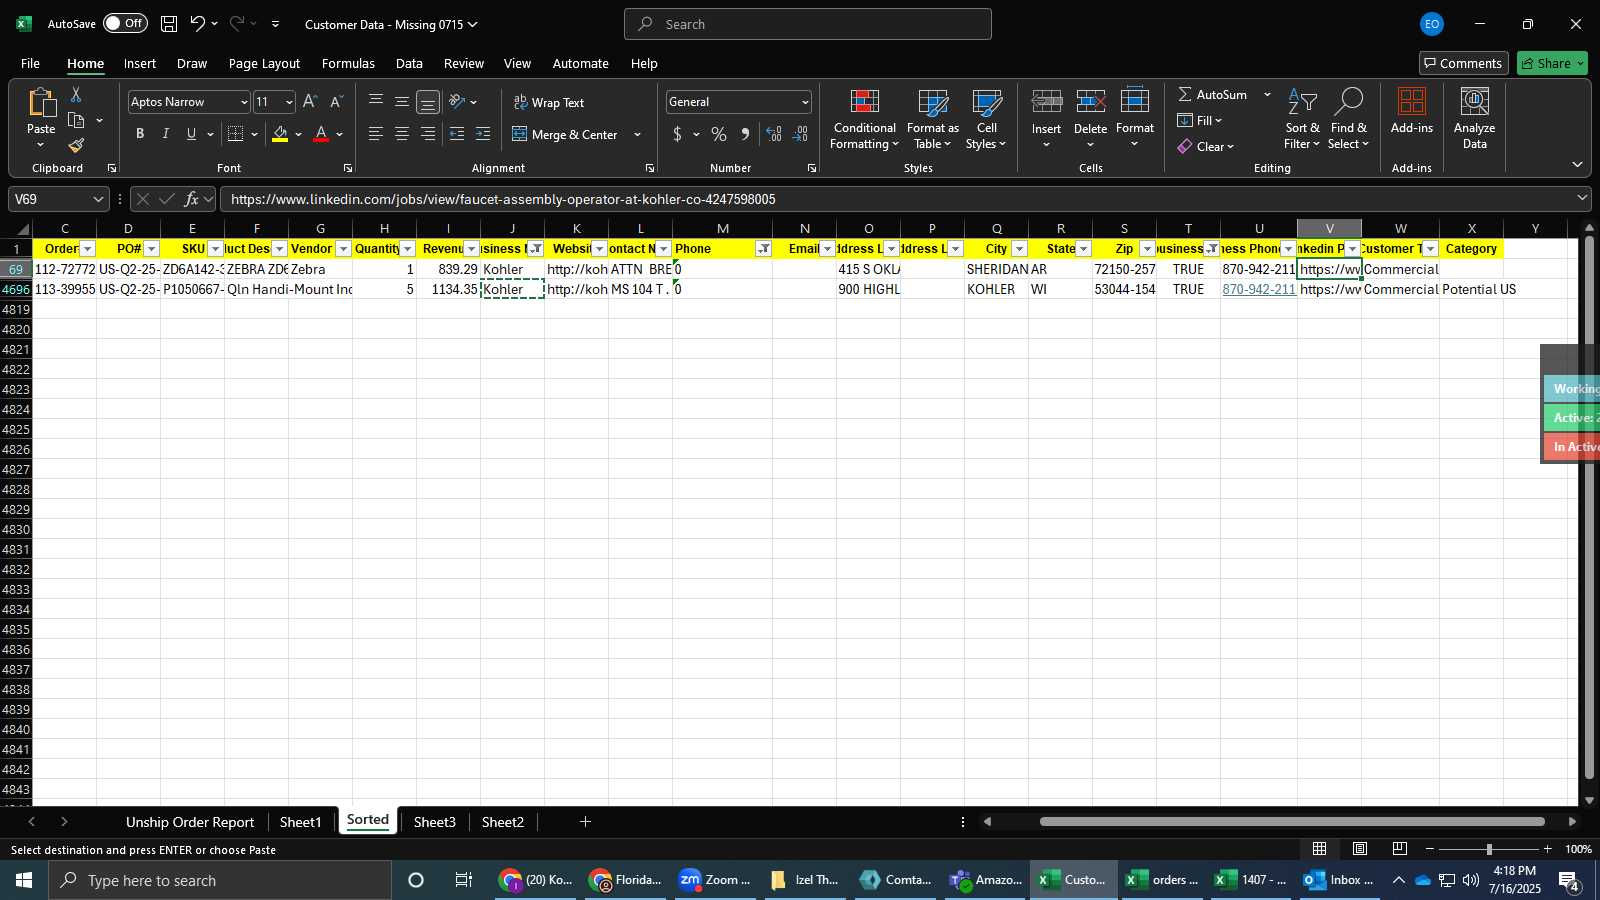Screen dimensions: 1600x900
Task: Increase font size with the large A icon
Action: coord(310,102)
